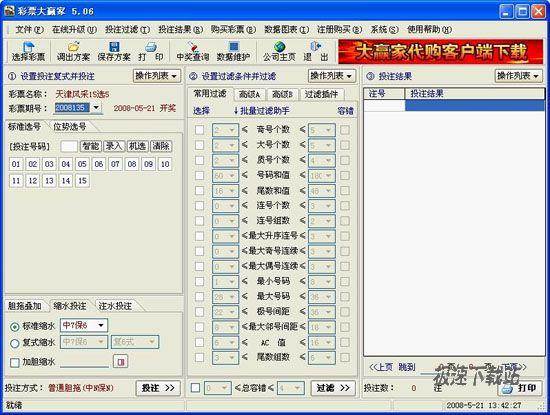Open 操作列表 dropdown in 设置投注复式 panel
The height and width of the screenshot is (415, 550).
click(157, 76)
